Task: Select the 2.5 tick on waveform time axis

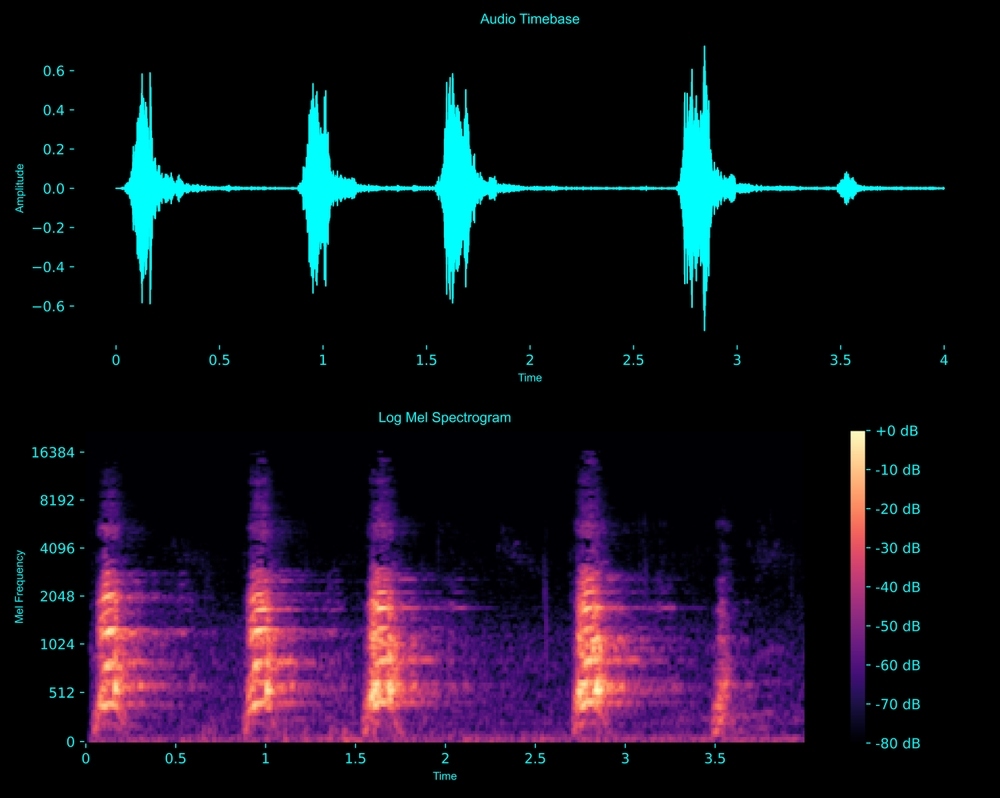Action: coord(633,359)
